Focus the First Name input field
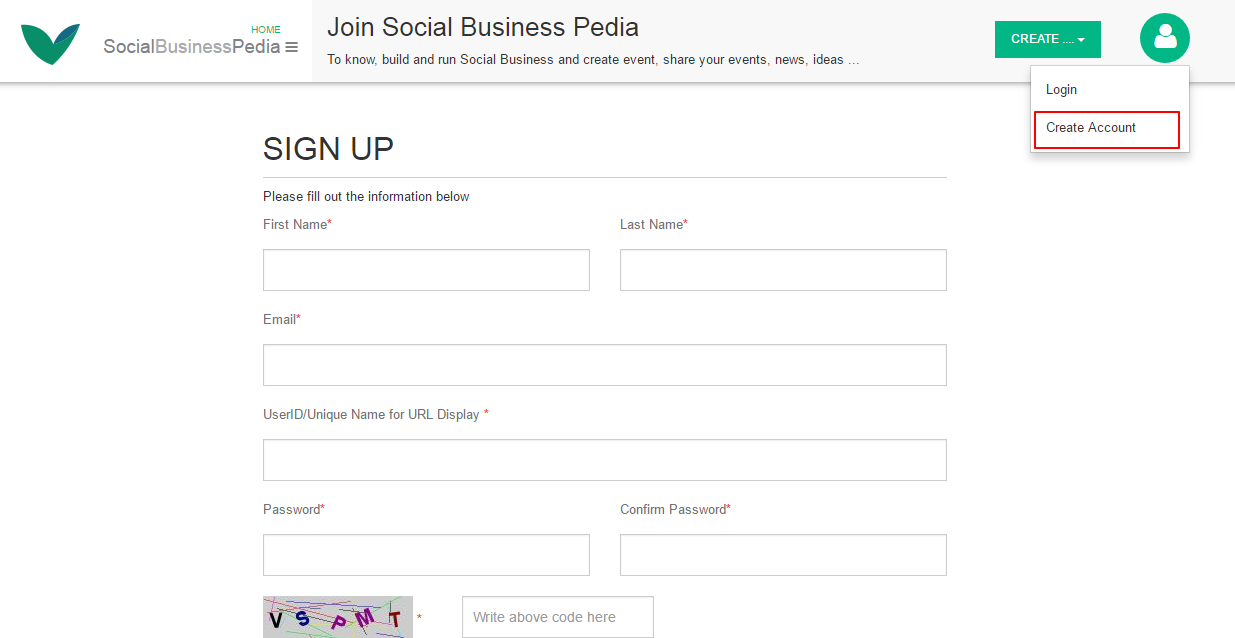 click(426, 270)
